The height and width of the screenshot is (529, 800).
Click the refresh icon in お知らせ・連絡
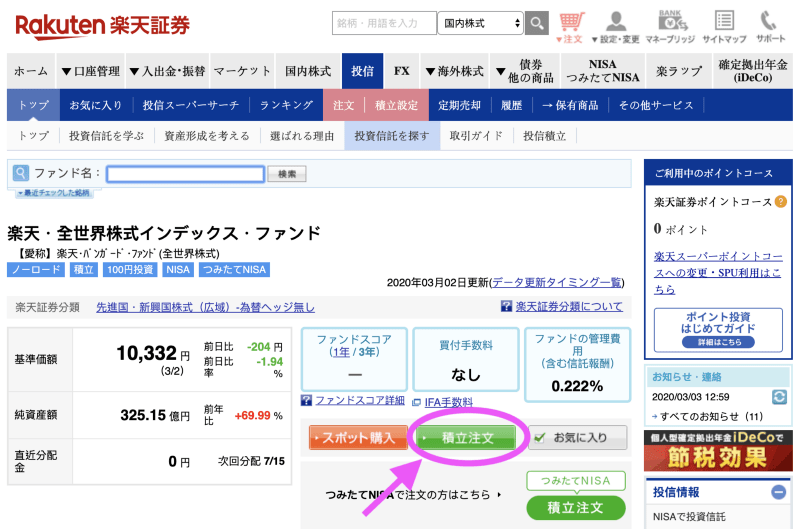[x=779, y=397]
